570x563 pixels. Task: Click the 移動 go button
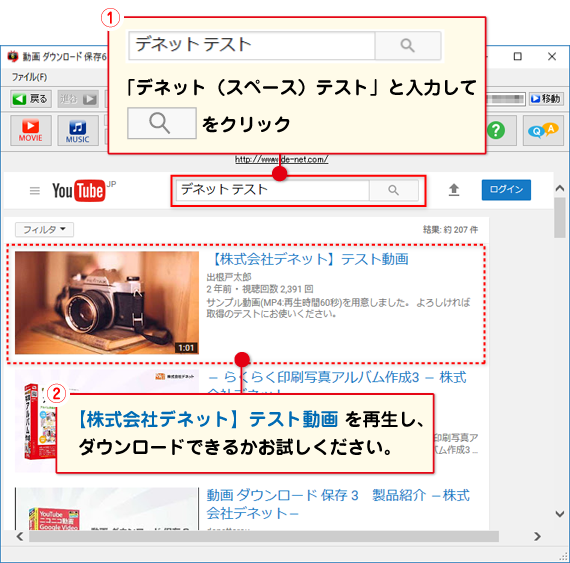[x=545, y=98]
